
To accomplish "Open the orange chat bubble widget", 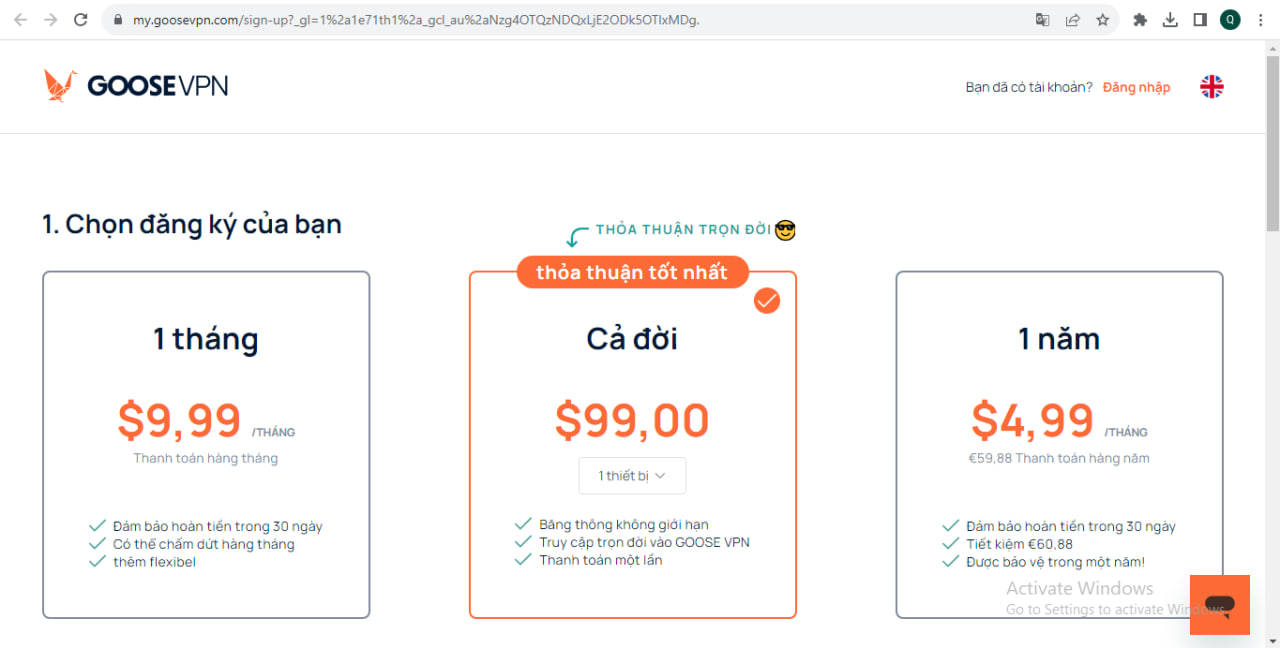I will click(1219, 605).
